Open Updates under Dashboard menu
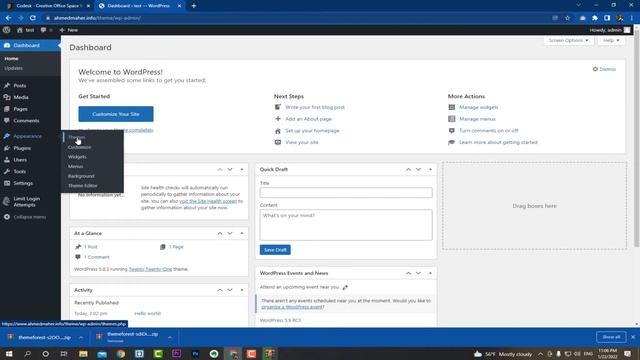 tap(13, 68)
